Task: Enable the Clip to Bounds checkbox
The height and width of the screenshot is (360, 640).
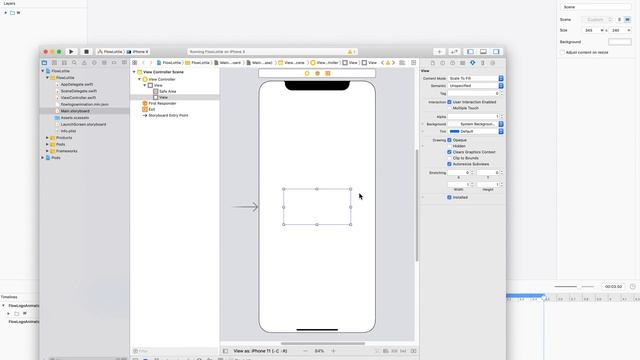Action: (449, 158)
